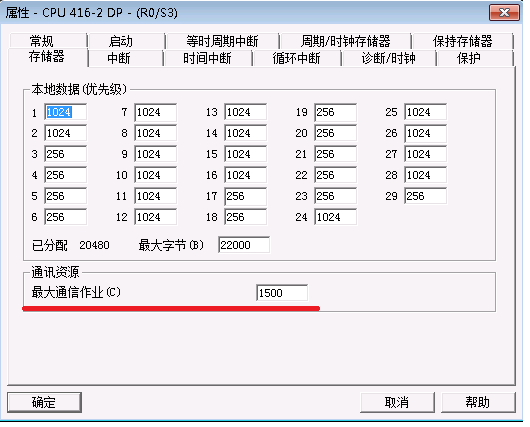530x427 pixels.
Task: Click the 最大通信作业(C) field showing 1500
Action: tap(282, 293)
